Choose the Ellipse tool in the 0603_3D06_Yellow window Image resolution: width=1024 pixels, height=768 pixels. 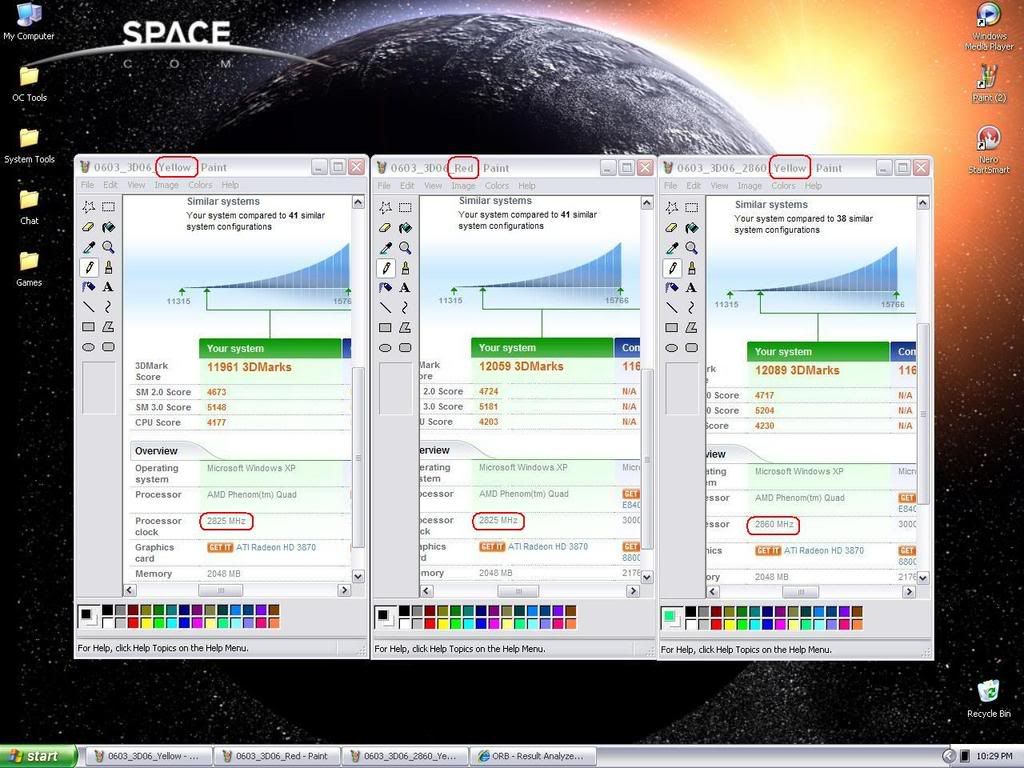coord(89,347)
